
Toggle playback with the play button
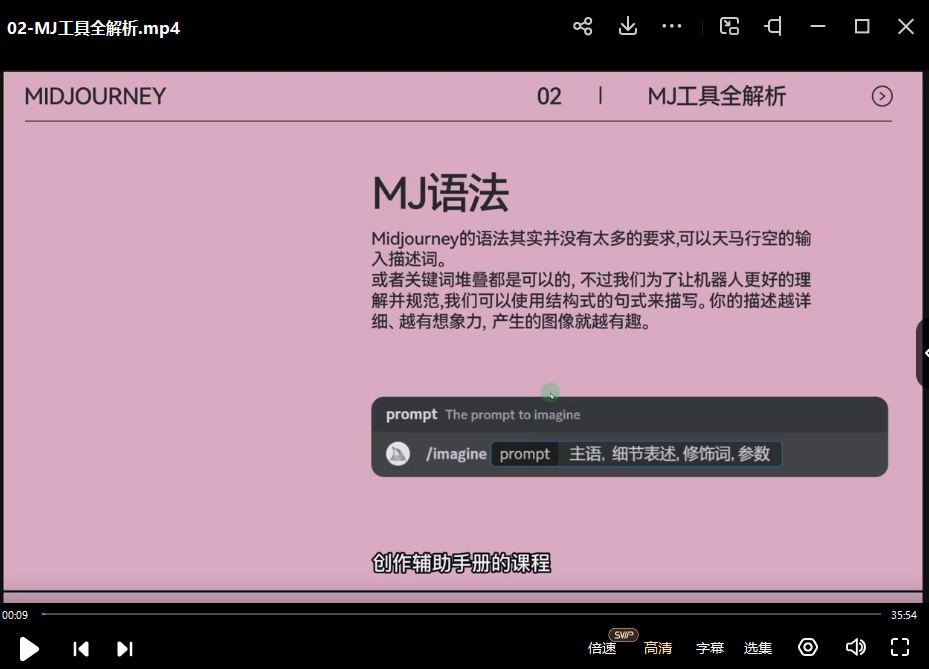[x=28, y=648]
